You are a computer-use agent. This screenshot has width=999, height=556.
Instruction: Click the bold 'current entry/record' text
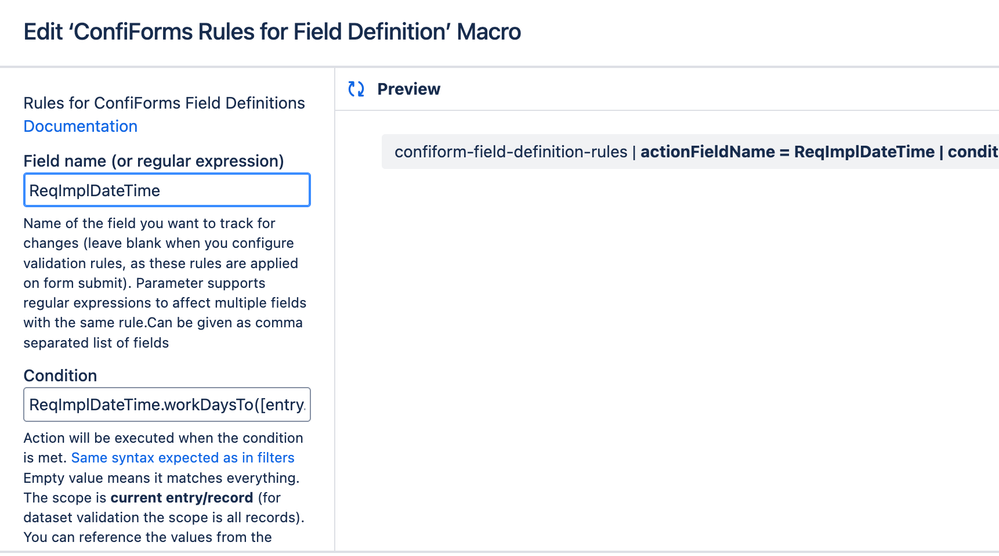tap(181, 498)
